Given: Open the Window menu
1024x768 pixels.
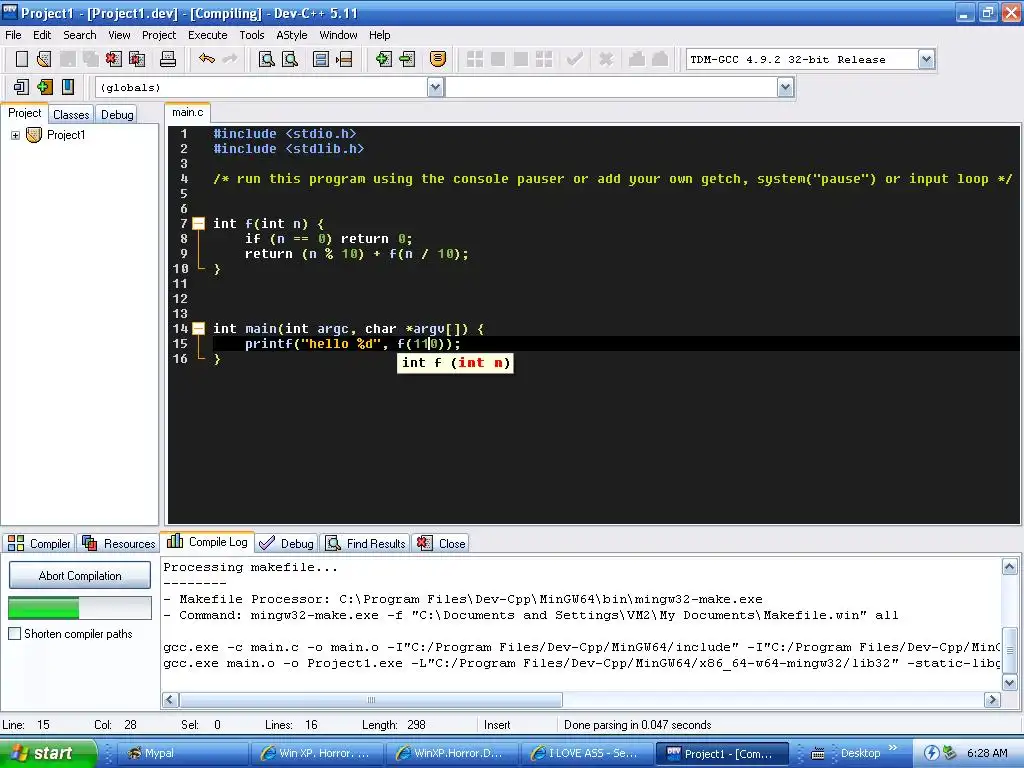Looking at the screenshot, I should (338, 35).
